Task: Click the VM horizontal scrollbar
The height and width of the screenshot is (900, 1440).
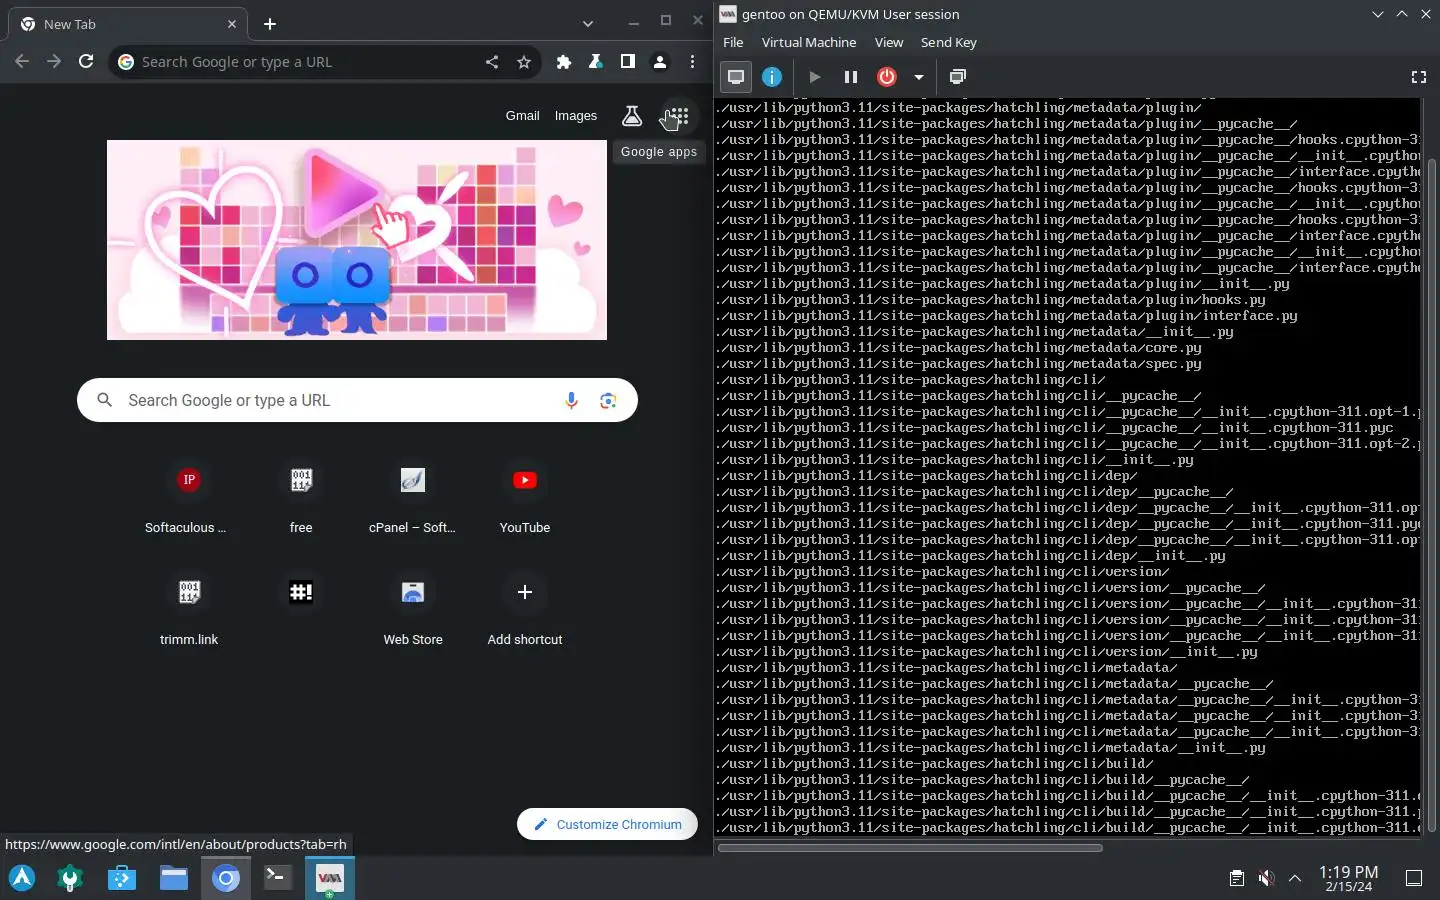Action: [x=910, y=848]
